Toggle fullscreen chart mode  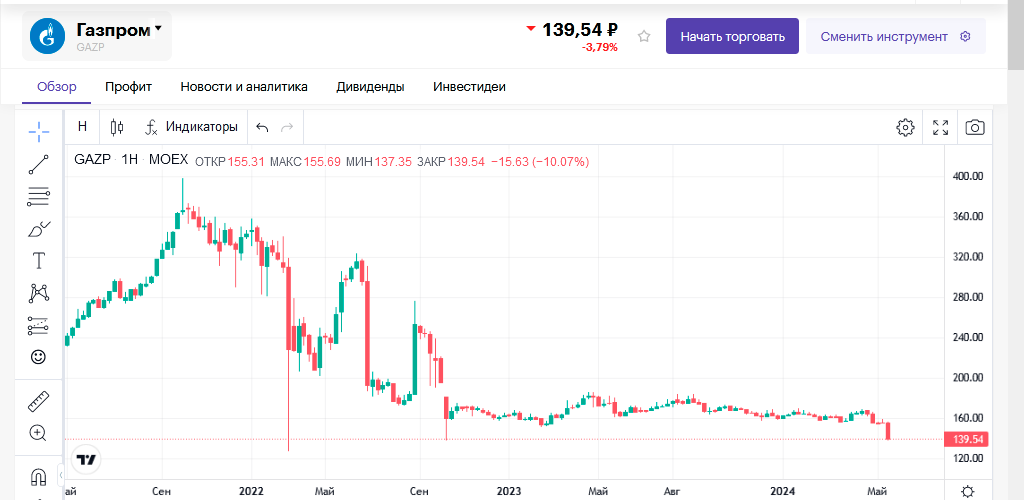(940, 127)
